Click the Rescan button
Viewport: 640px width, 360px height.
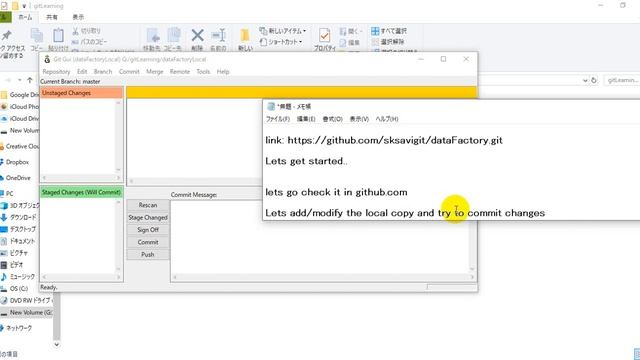point(148,205)
